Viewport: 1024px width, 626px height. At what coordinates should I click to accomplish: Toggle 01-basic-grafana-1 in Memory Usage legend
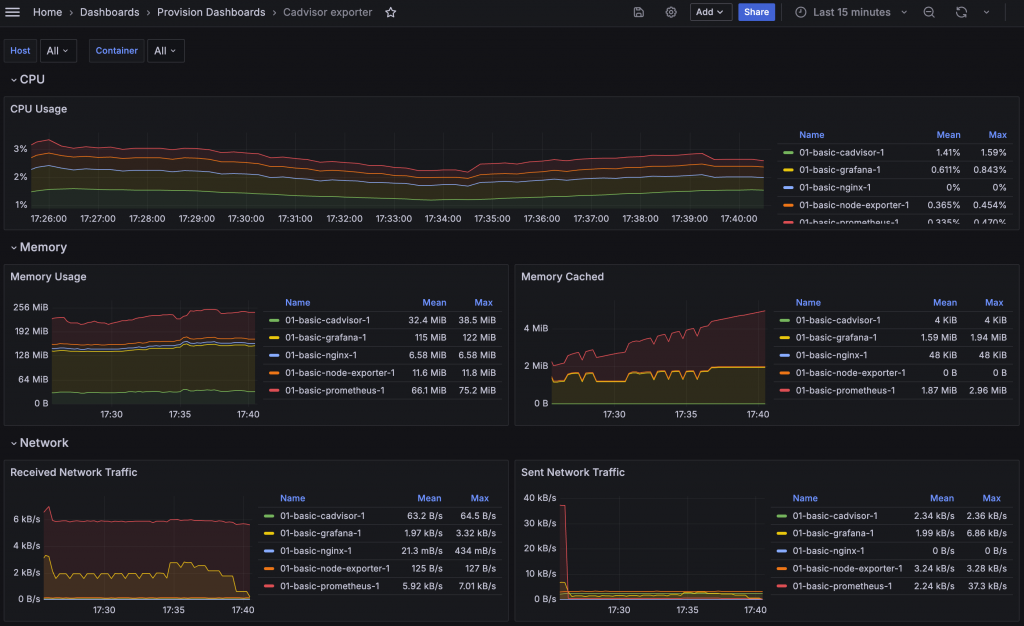click(x=325, y=337)
